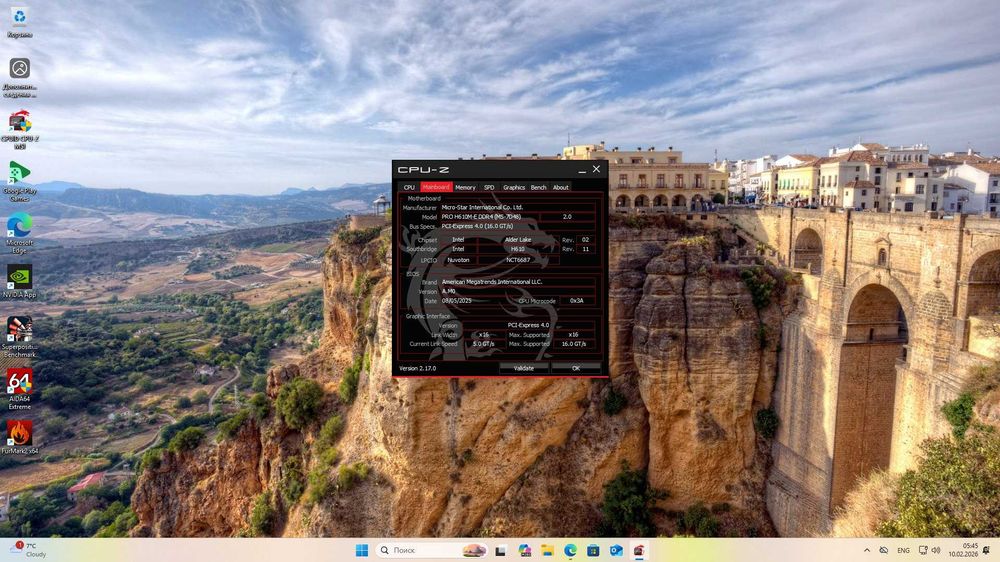Select the Current Link Speed value 5.0 GT/s
The image size is (1000, 562).
point(484,344)
